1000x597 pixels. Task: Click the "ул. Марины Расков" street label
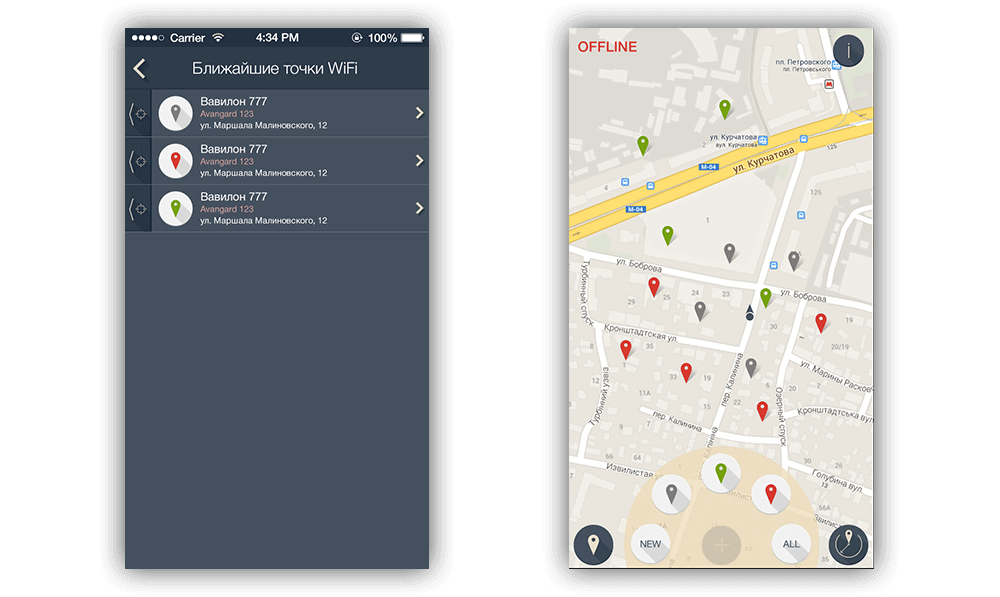coord(835,376)
